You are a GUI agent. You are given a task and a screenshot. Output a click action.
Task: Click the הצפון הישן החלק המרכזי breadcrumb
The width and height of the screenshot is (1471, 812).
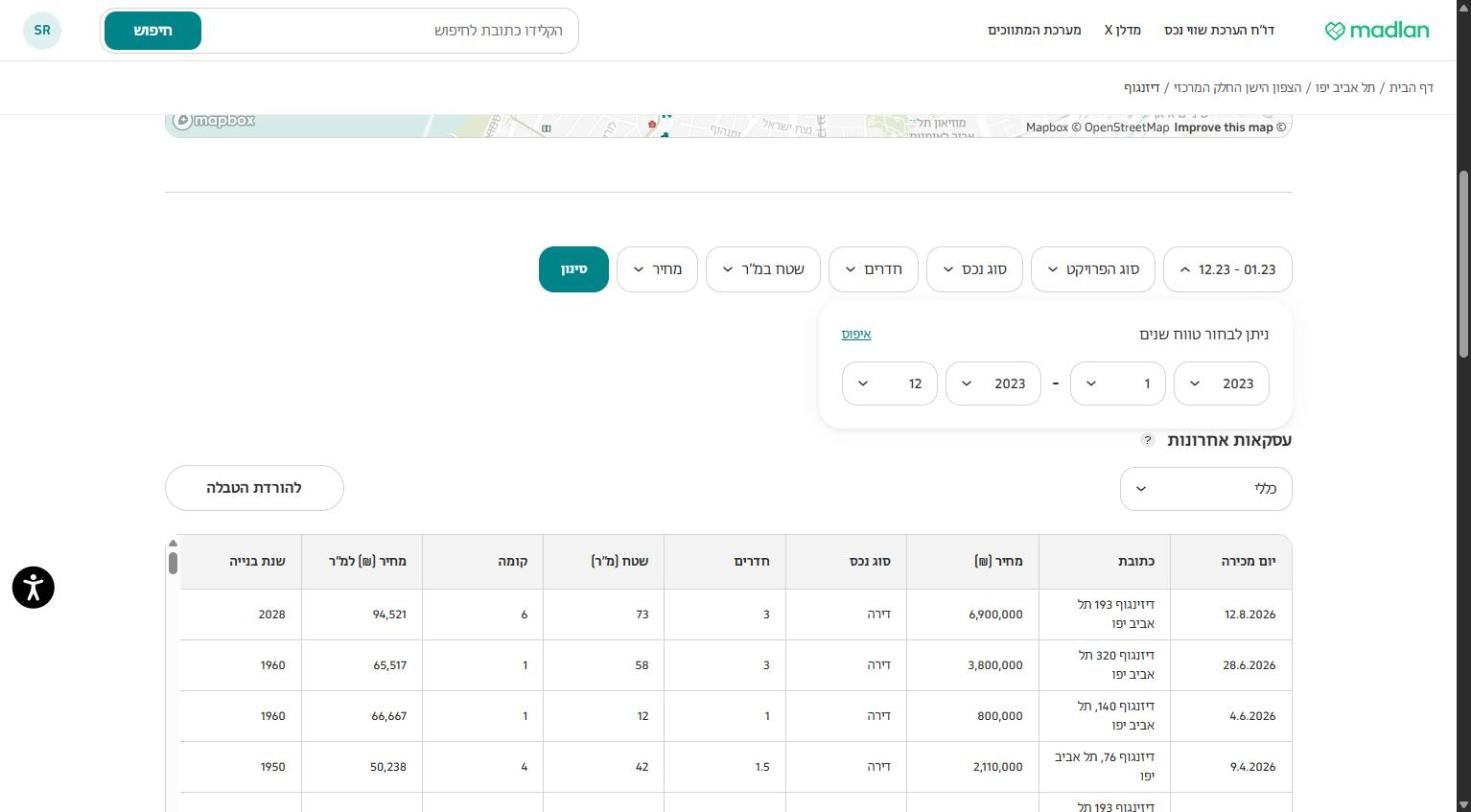coord(1237,88)
